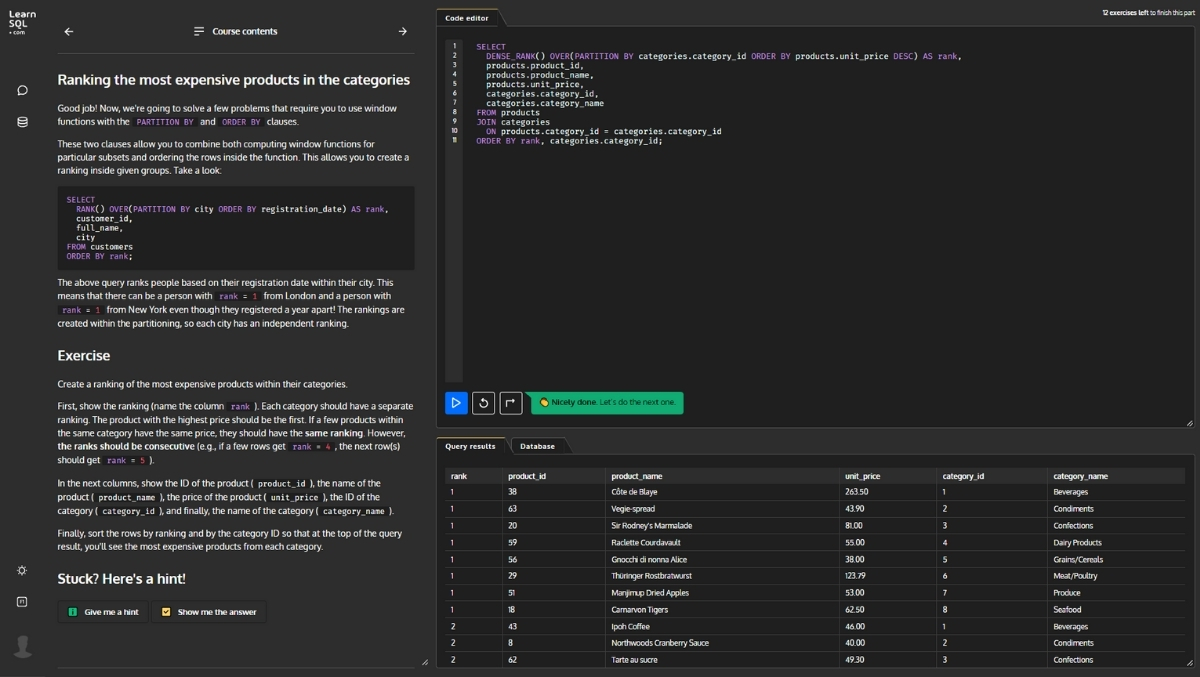The width and height of the screenshot is (1200, 677).
Task: Grab the lesson panel's corner resize handle
Action: pos(425,662)
